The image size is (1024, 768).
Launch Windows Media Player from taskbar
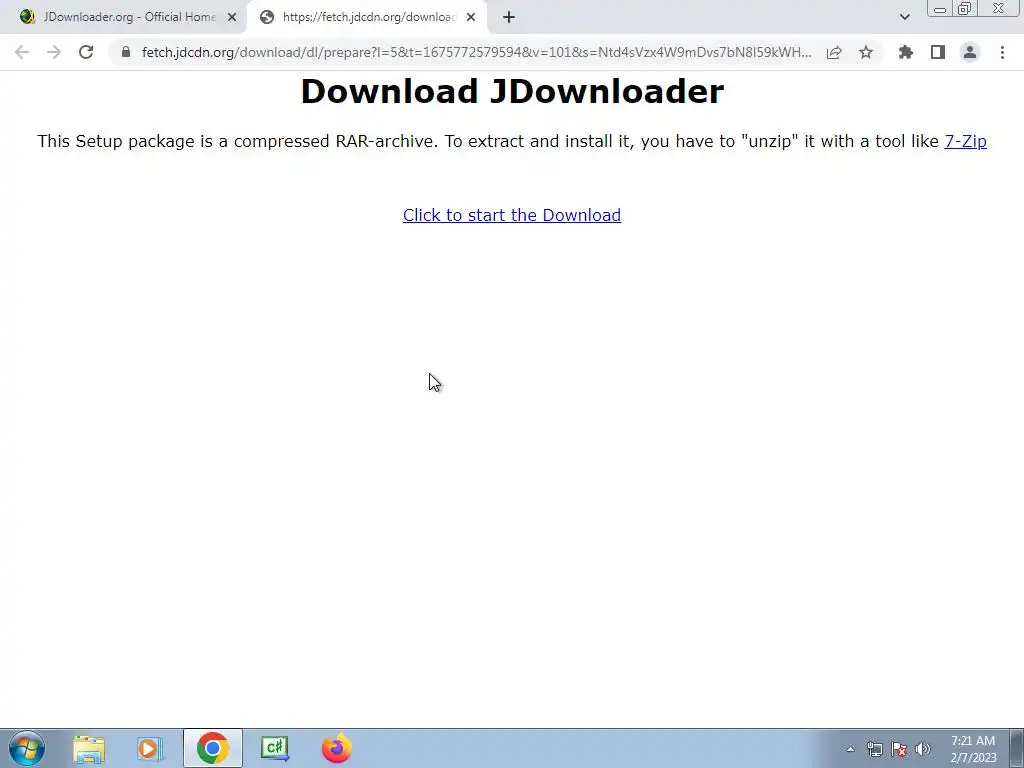tap(150, 748)
